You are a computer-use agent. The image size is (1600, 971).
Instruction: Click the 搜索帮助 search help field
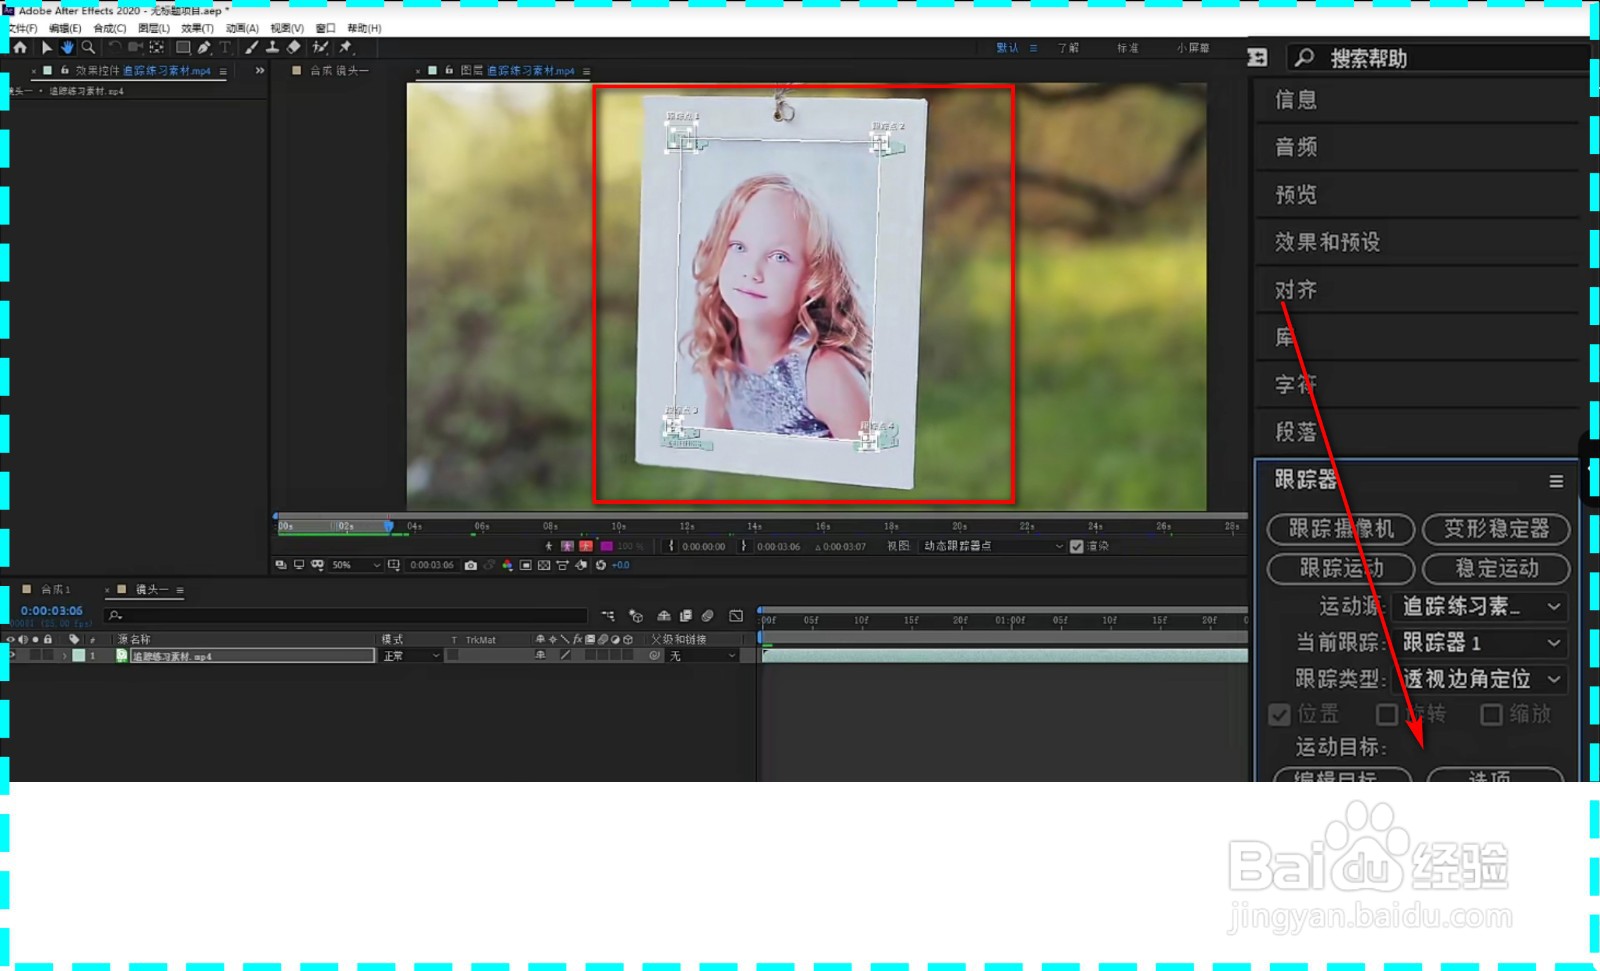click(1437, 58)
